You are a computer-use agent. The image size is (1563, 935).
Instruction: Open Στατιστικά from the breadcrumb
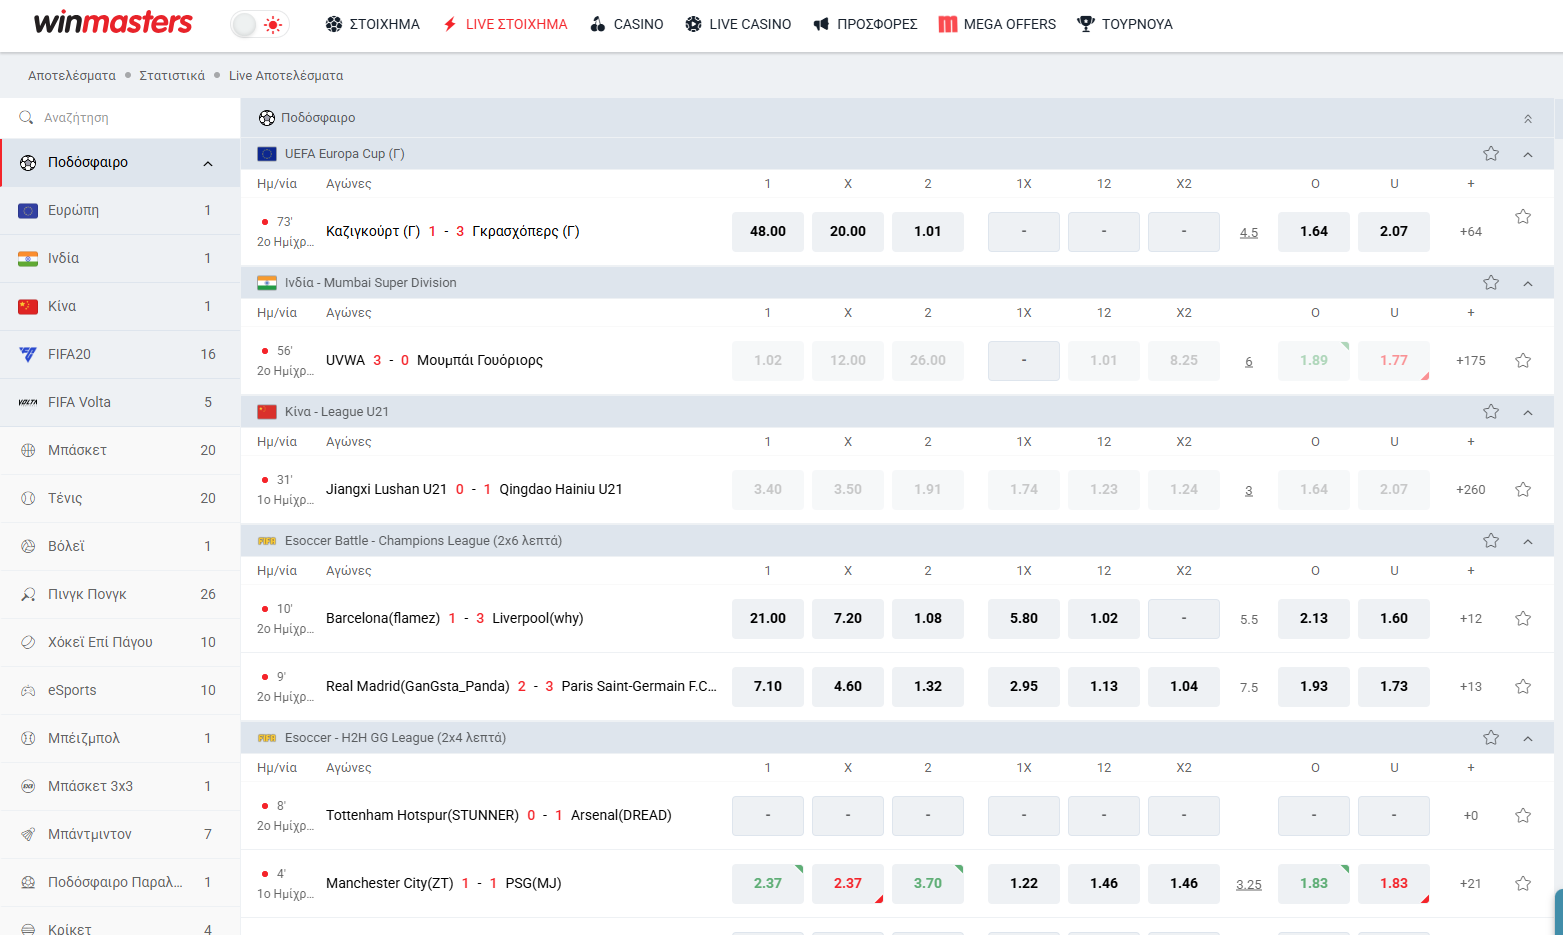click(x=172, y=75)
